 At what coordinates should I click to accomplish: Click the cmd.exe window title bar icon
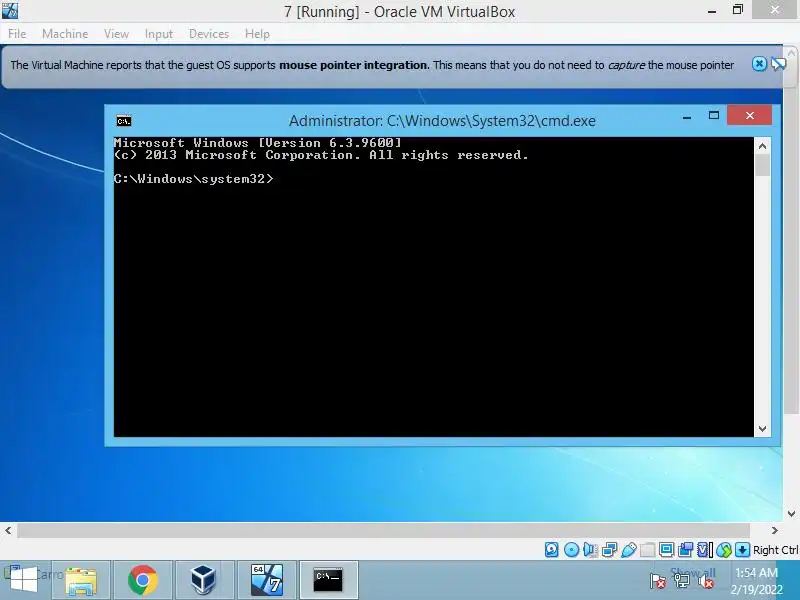pos(124,121)
